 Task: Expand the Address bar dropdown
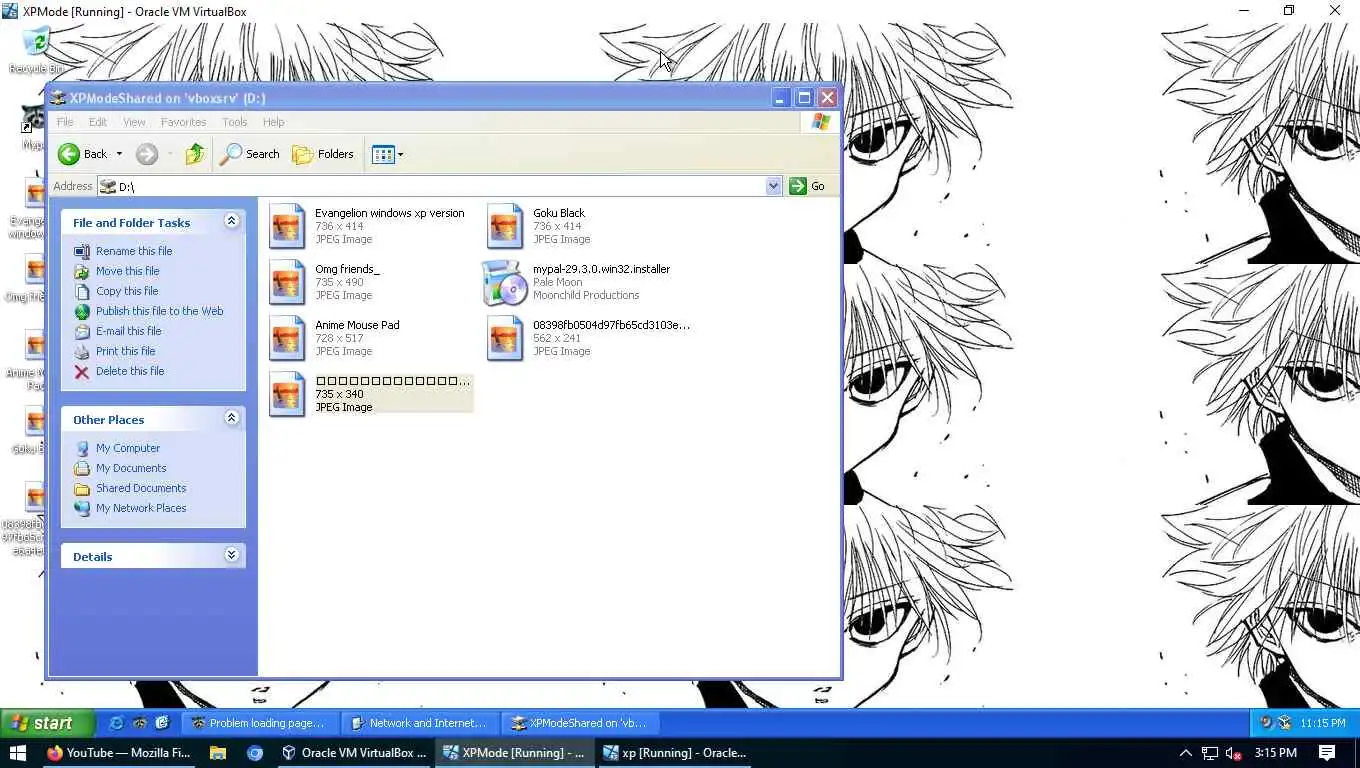773,186
